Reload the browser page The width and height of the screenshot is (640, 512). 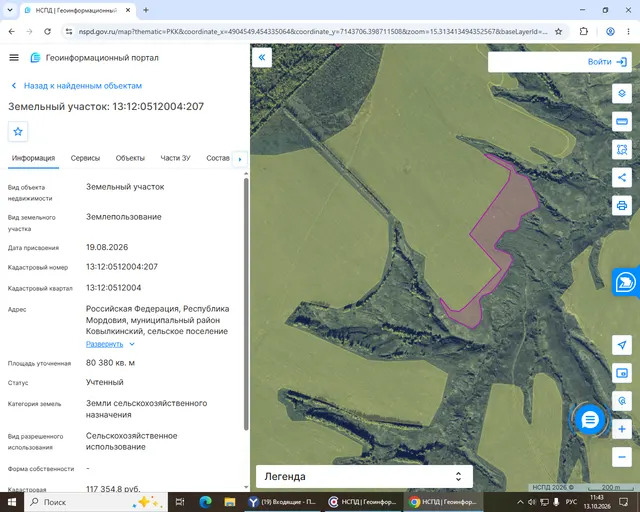[47, 31]
